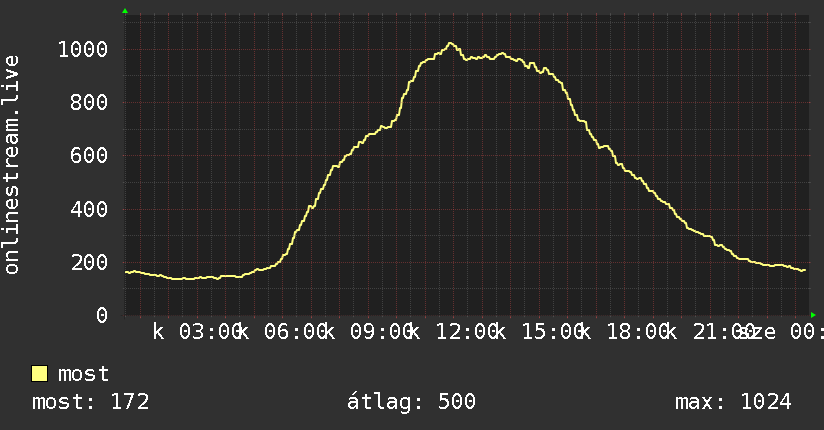
Task: Click the 'k 06:00' time label
Action: click(x=283, y=332)
